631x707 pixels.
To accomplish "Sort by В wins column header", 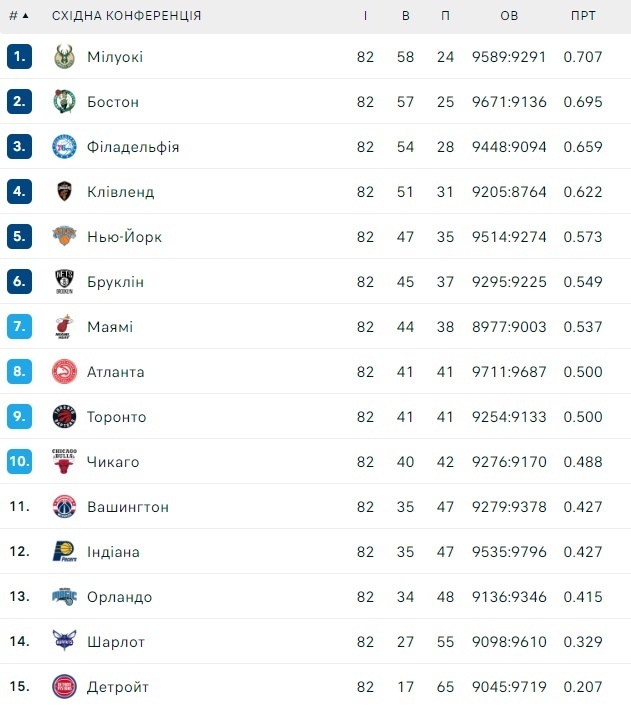I will 405,16.
